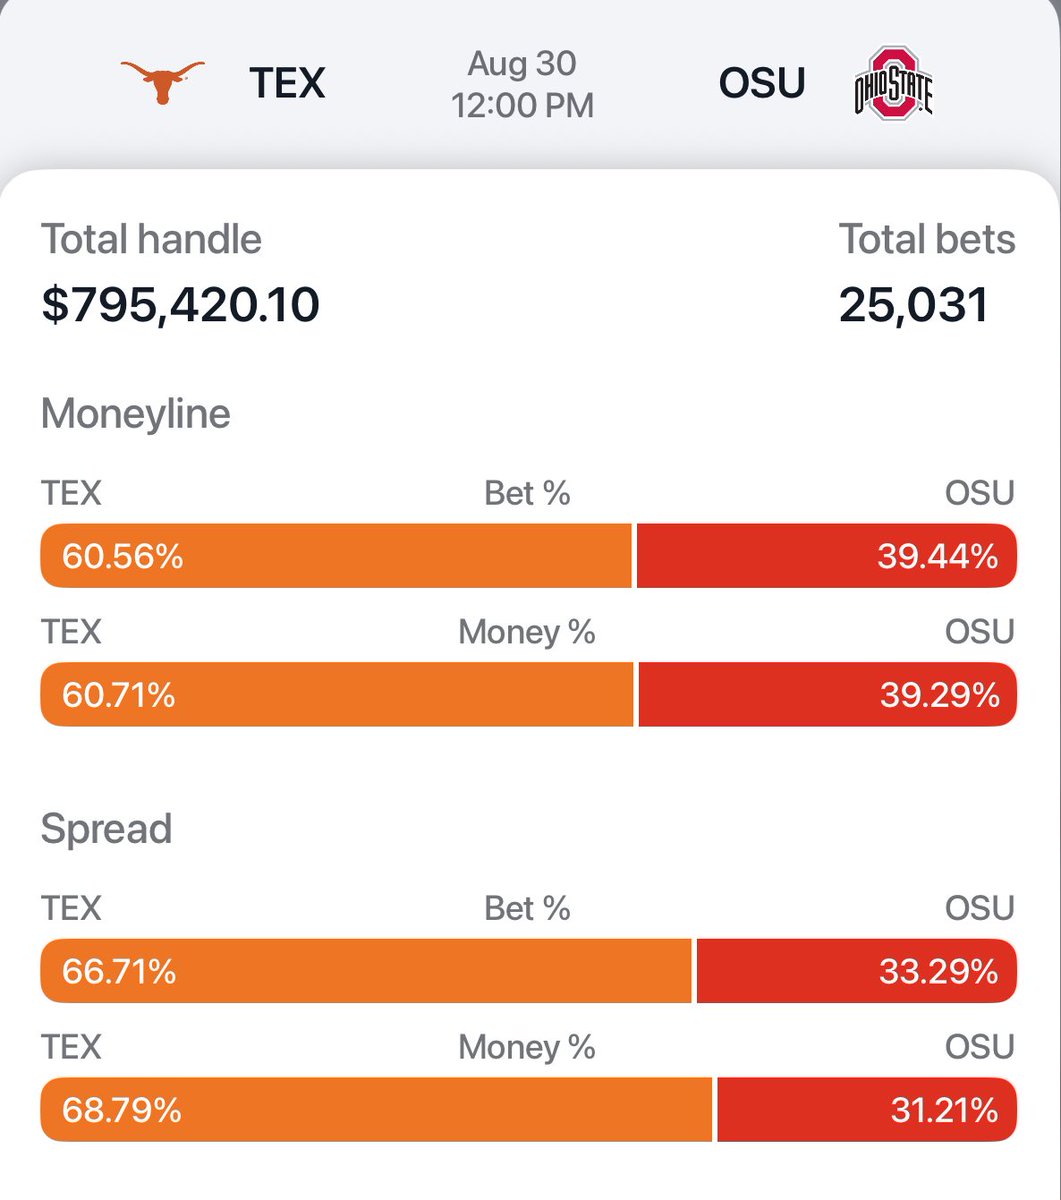Click the Spread TEX 66.71% bet bar

click(365, 971)
